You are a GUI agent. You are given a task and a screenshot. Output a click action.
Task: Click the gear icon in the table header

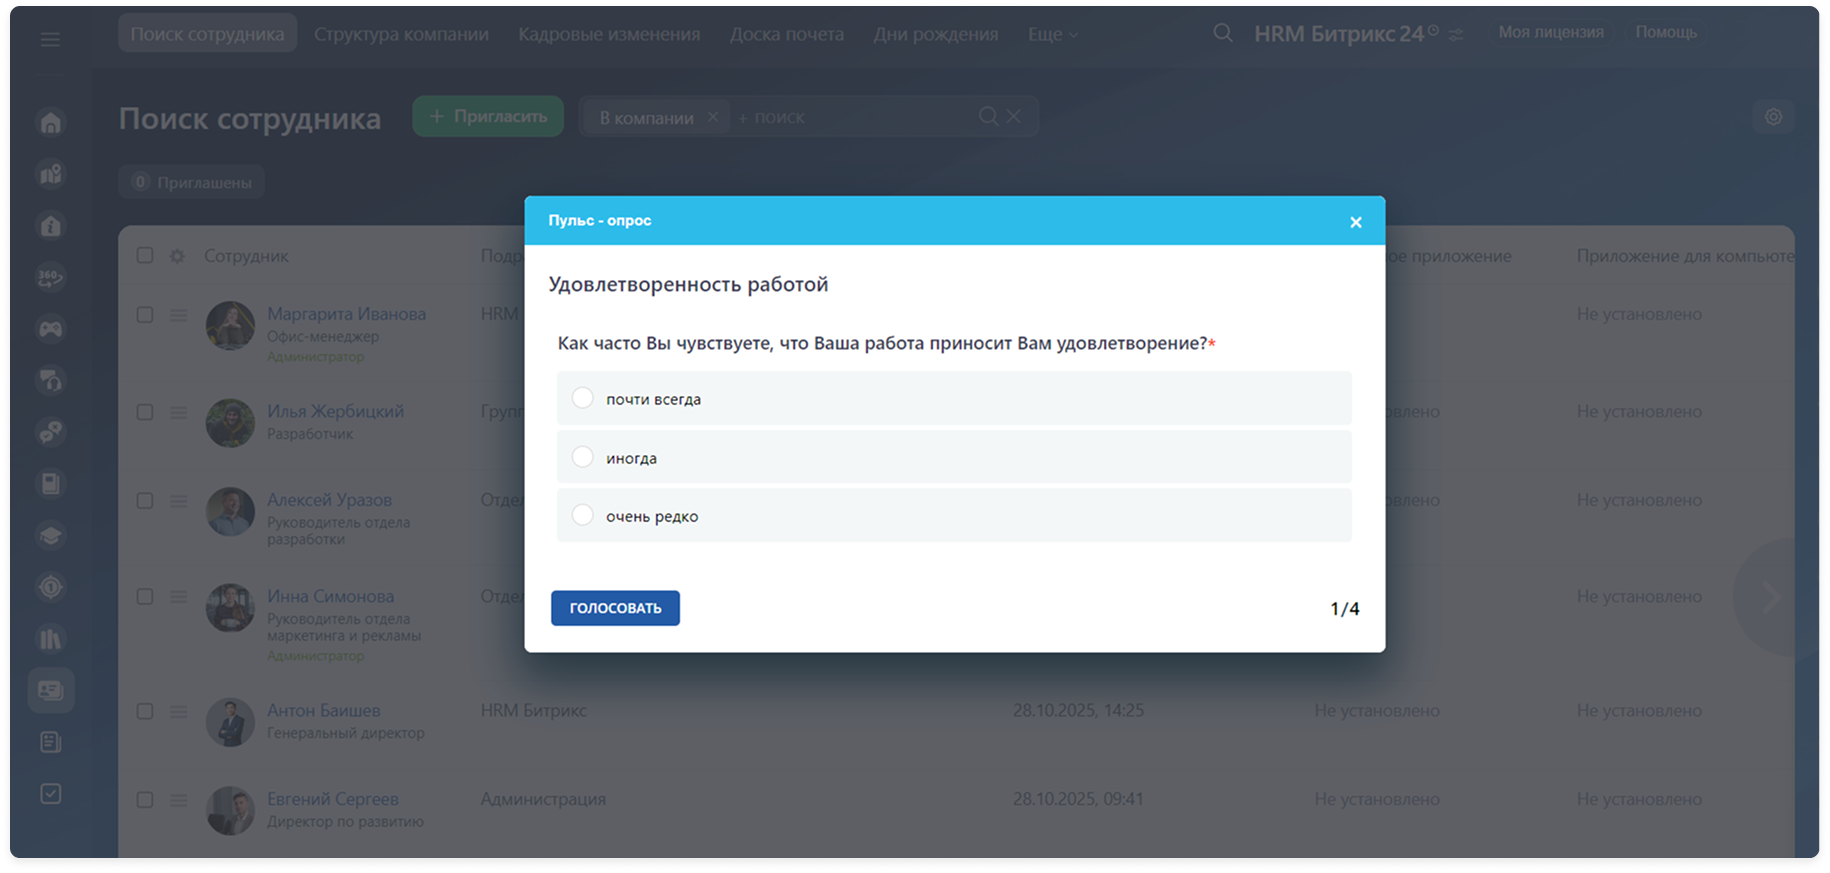point(177,256)
